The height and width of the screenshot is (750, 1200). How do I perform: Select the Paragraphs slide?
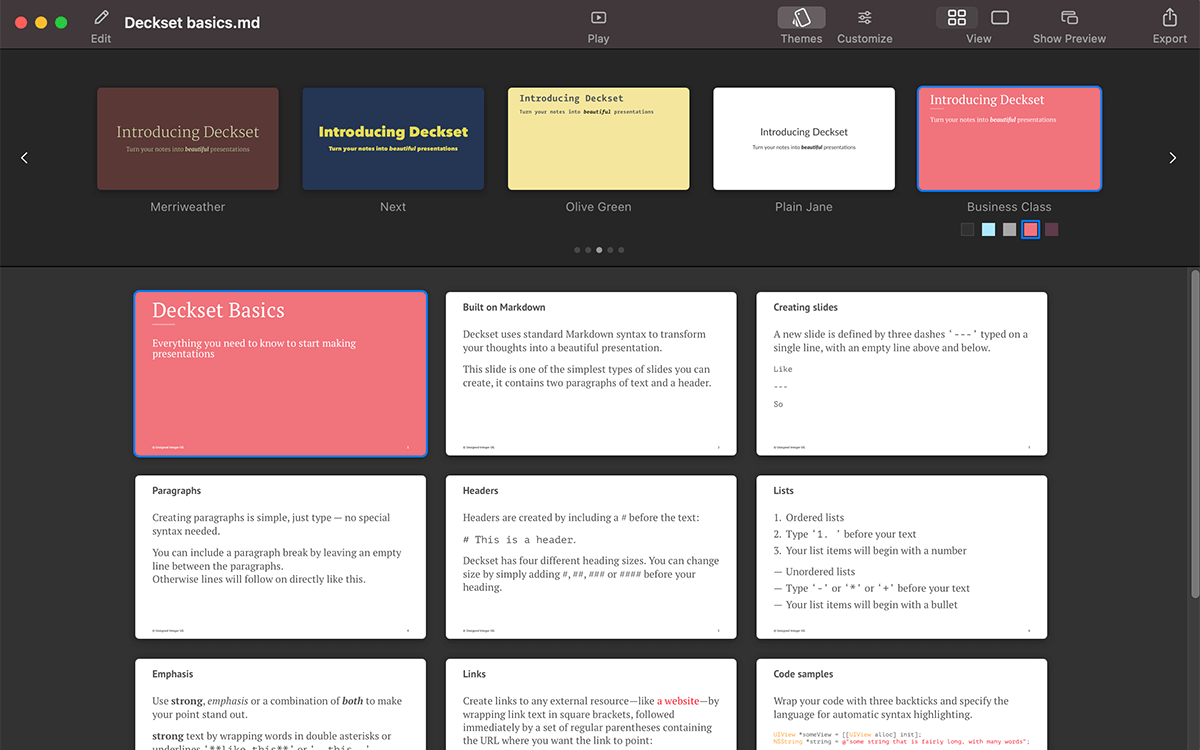tap(280, 557)
